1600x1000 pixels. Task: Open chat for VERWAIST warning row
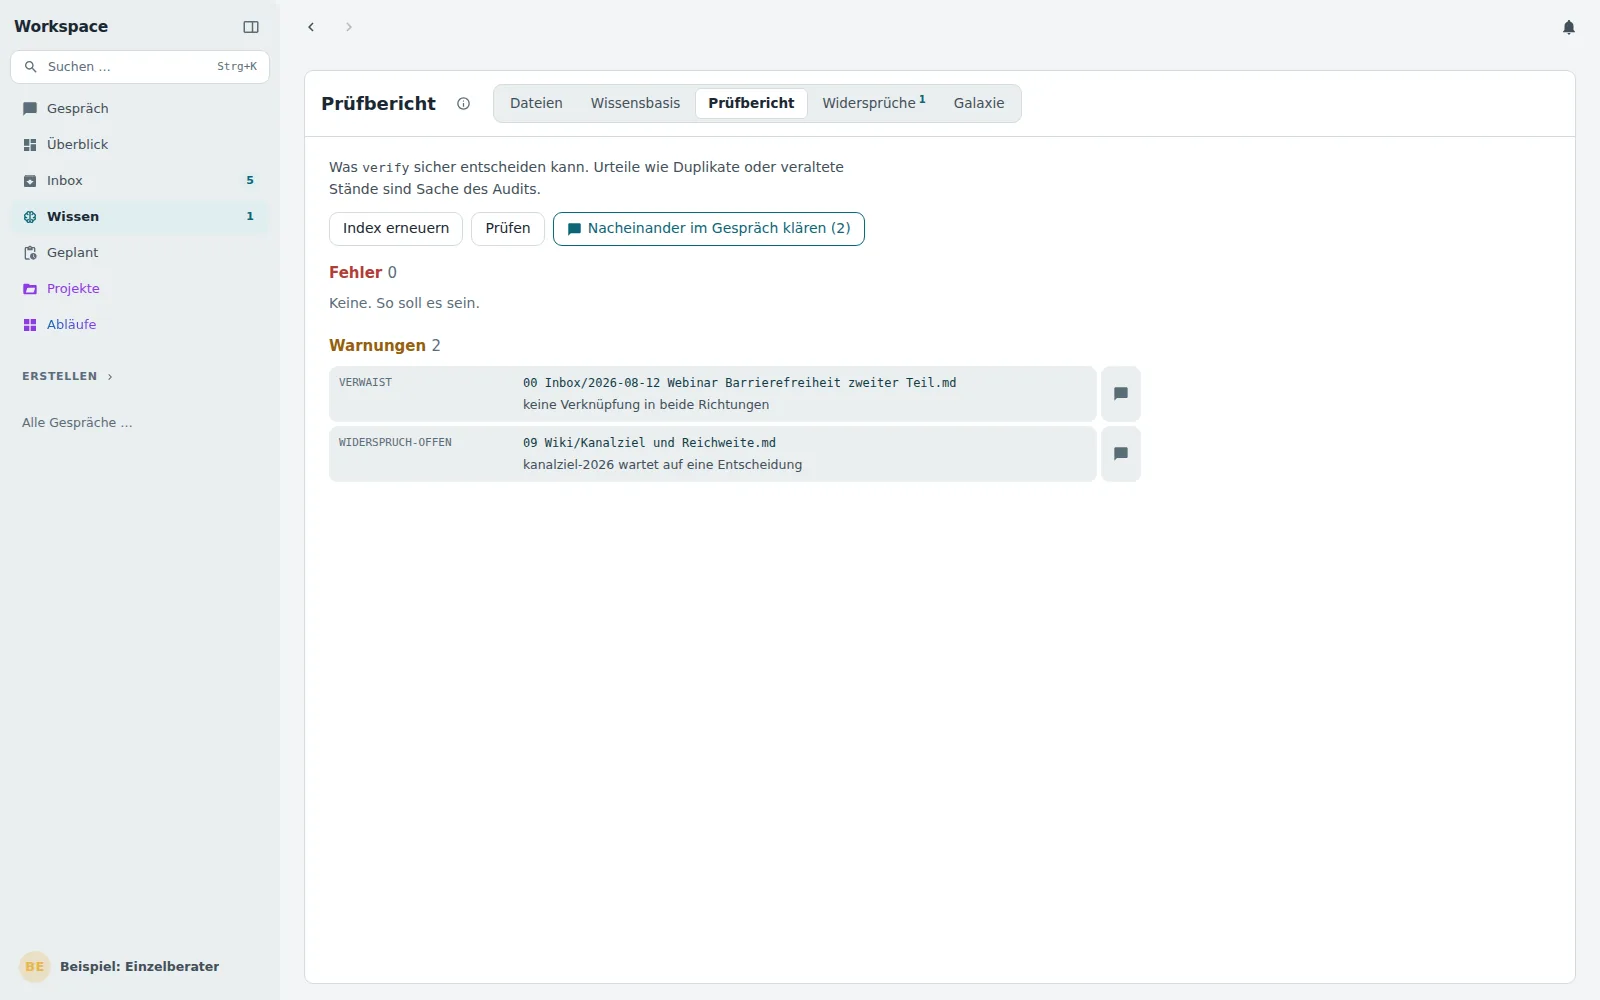[x=1121, y=394]
